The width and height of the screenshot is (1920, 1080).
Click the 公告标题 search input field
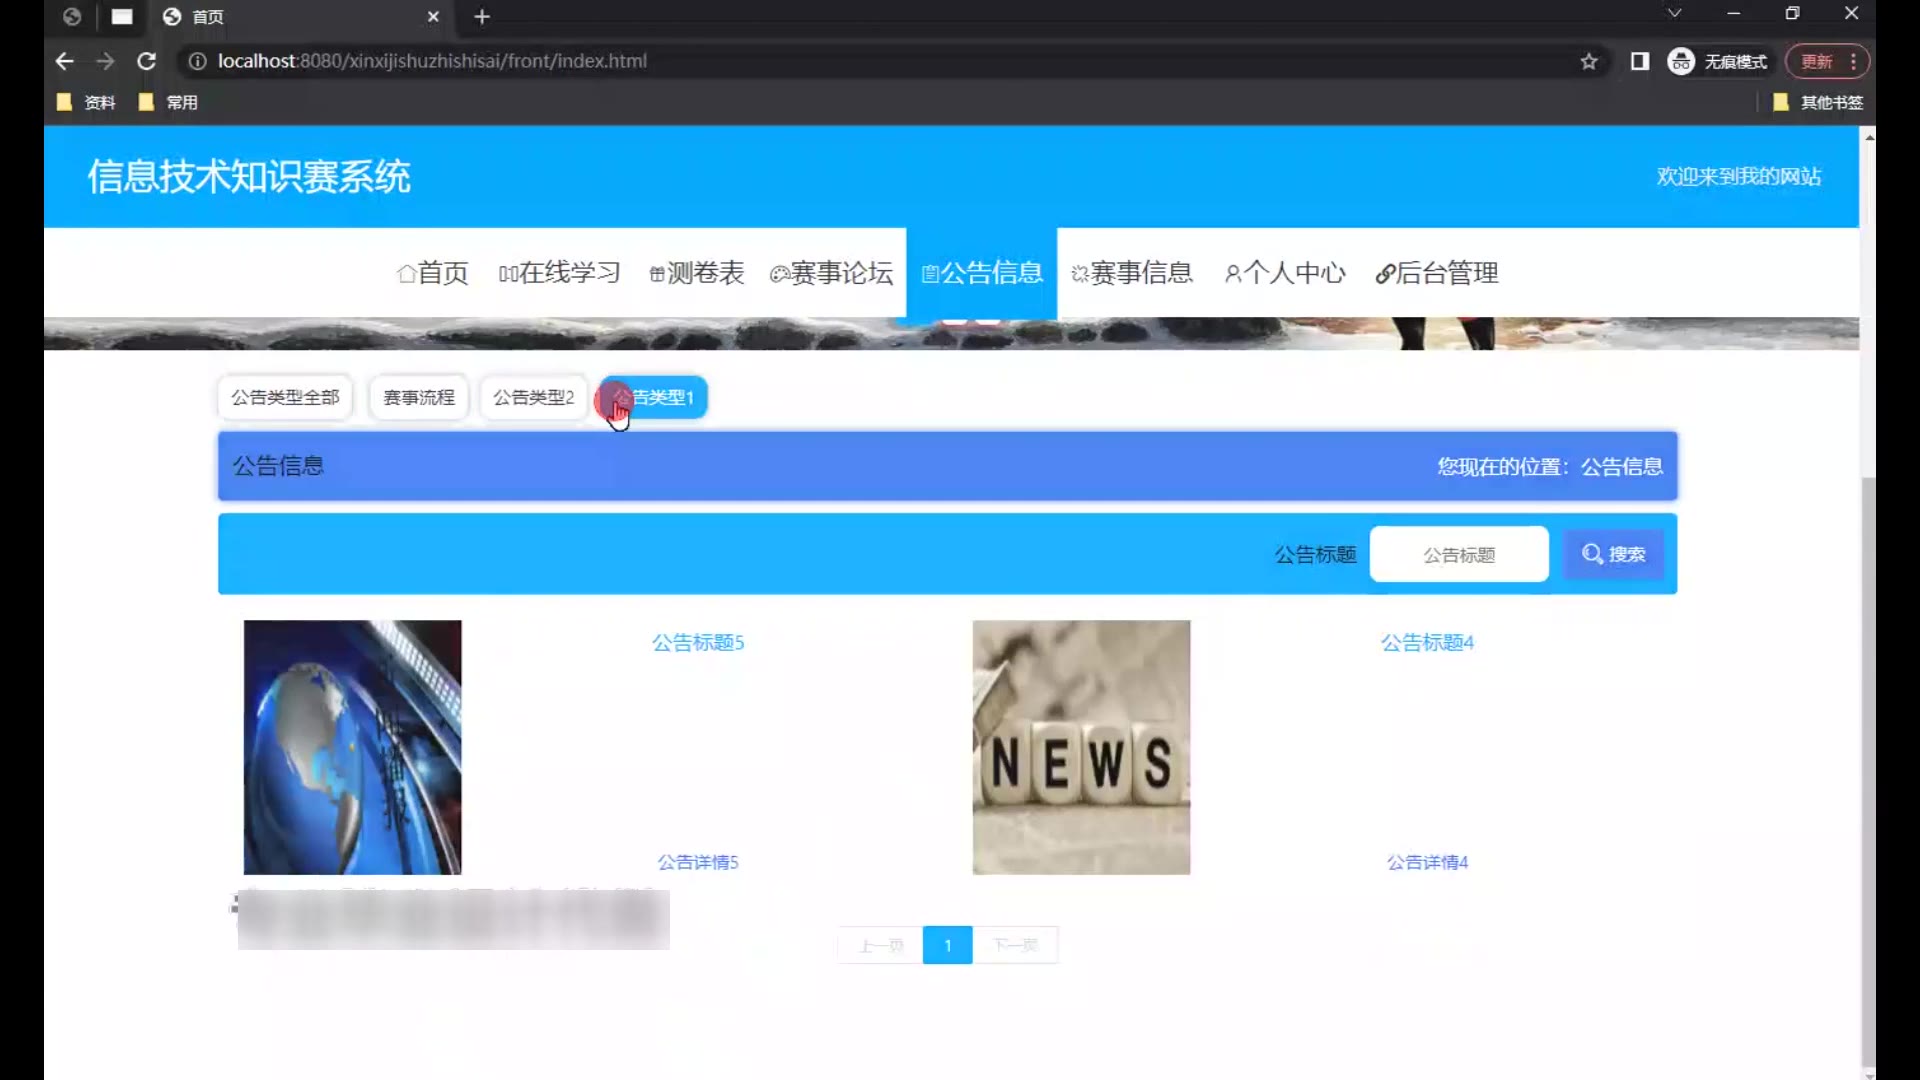pos(1458,554)
